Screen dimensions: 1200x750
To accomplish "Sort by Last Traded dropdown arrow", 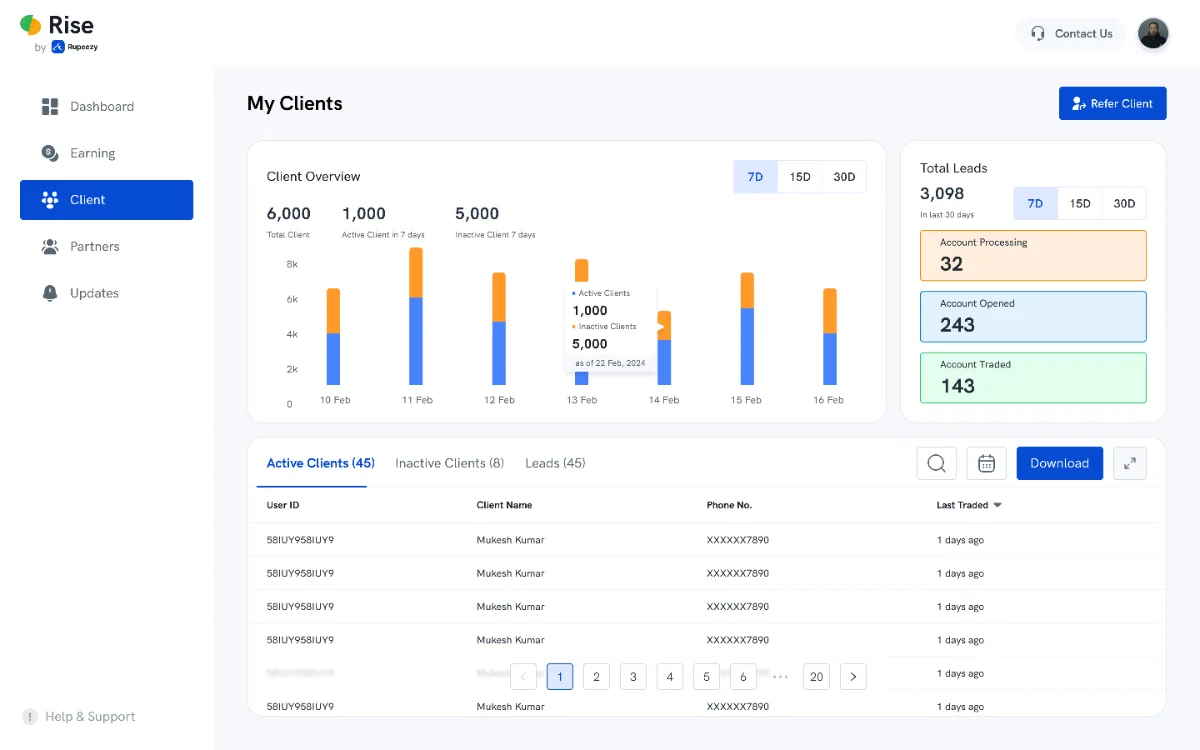I will [x=997, y=505].
